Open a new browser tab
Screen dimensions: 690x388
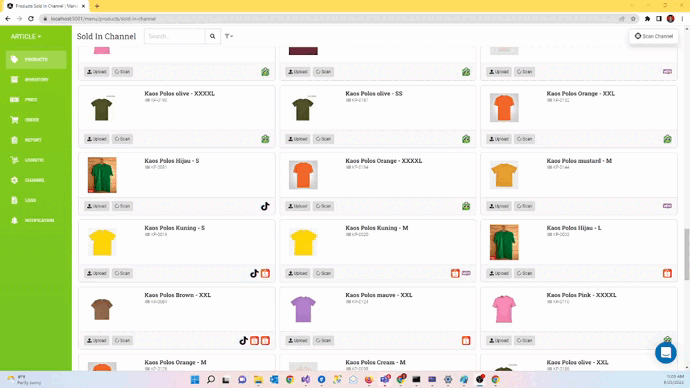pyautogui.click(x=97, y=6)
